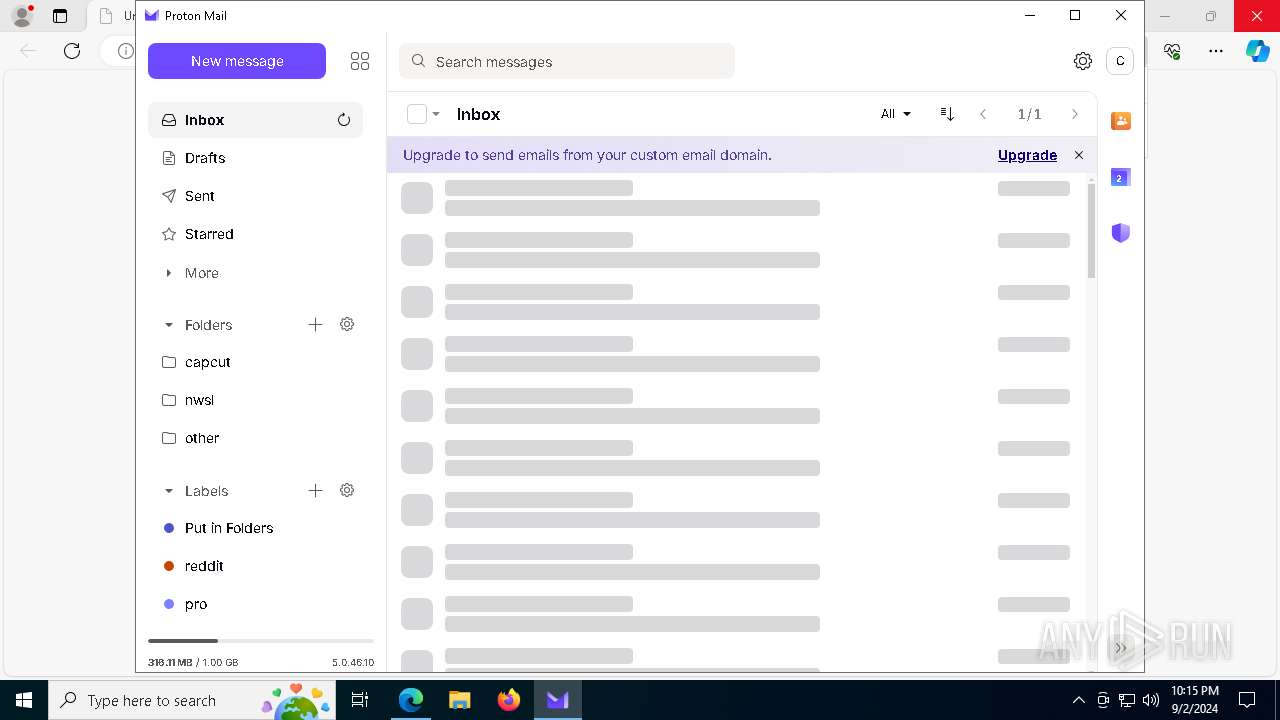
Task: Open the nwsl folder
Action: tap(255, 400)
